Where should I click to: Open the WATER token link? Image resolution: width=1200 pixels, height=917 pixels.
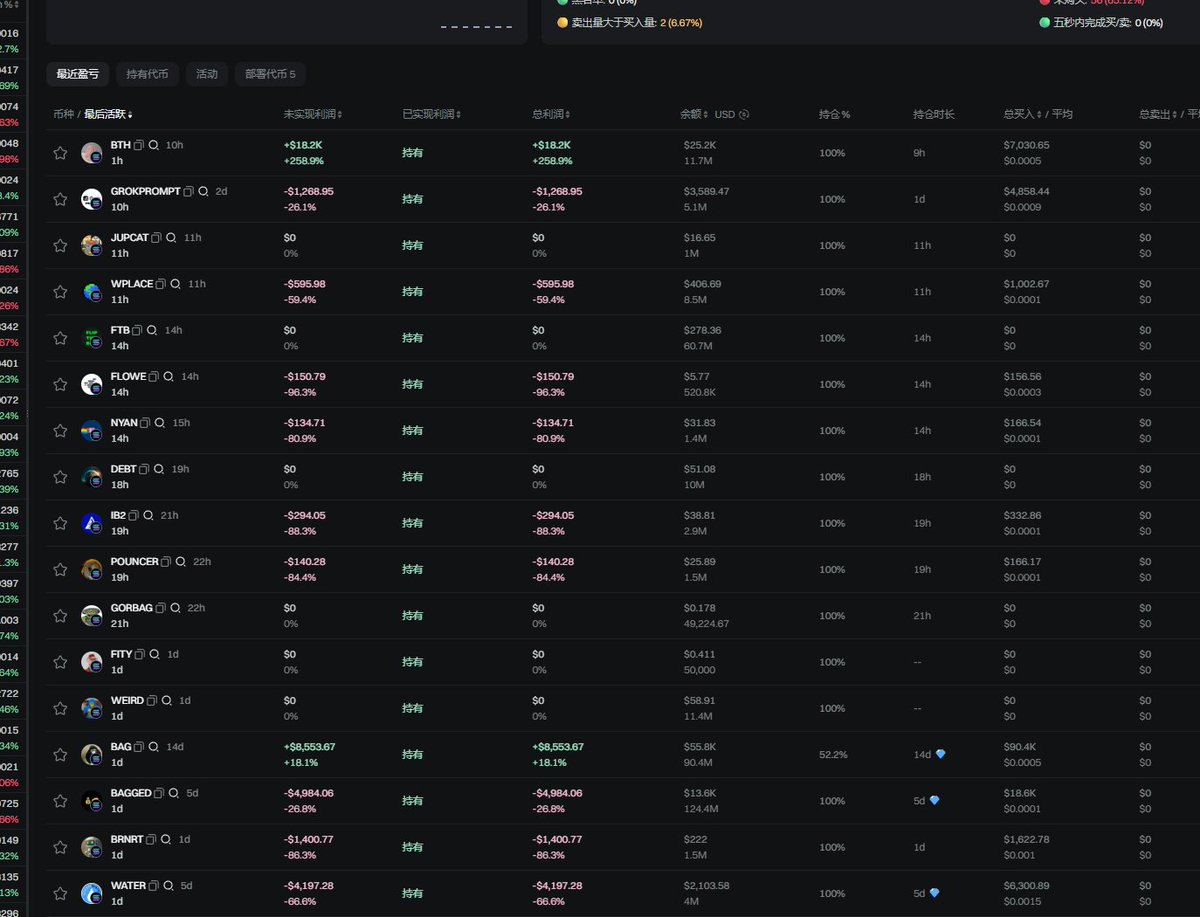(x=128, y=886)
